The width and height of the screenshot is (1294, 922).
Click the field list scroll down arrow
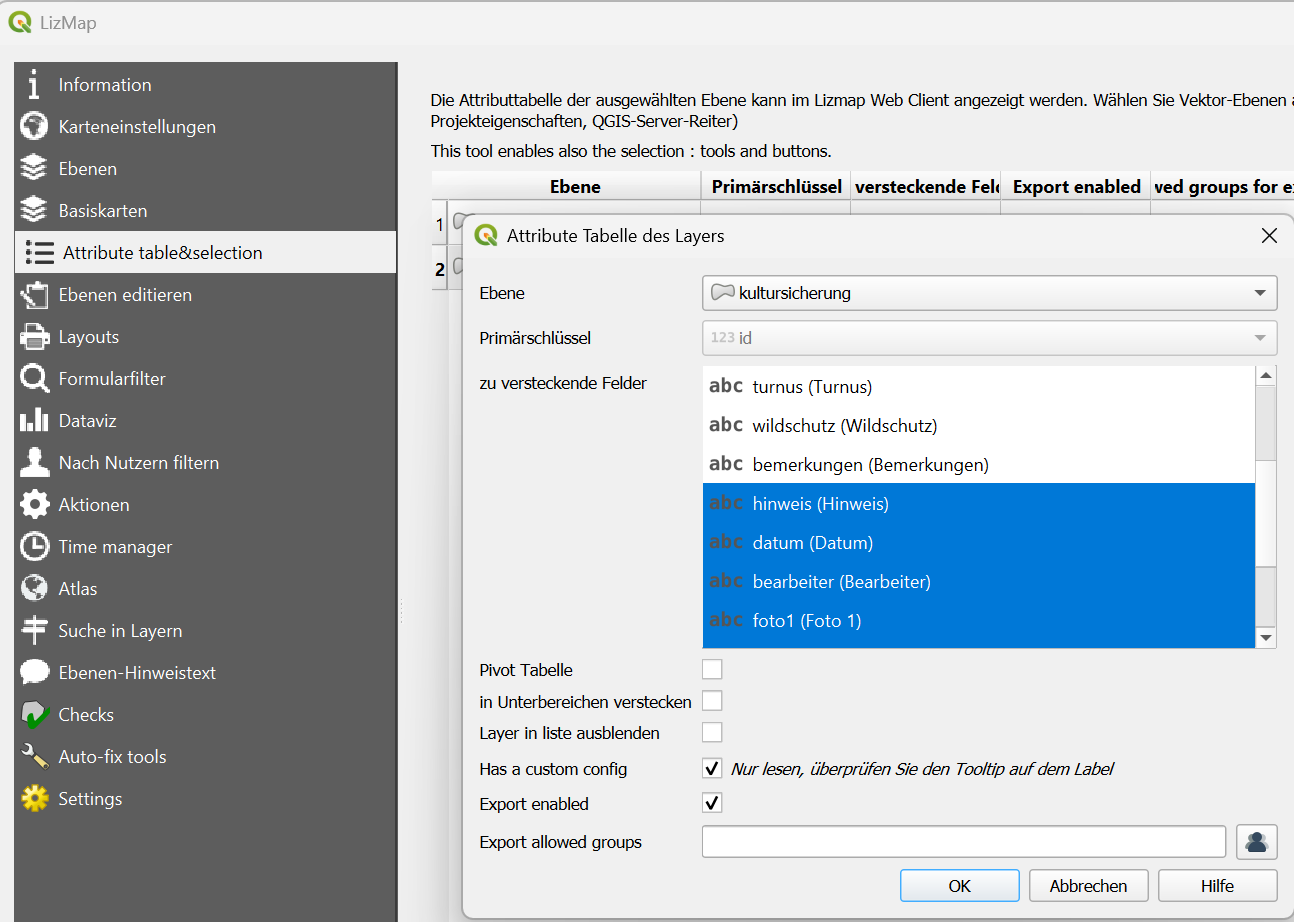[x=1266, y=637]
